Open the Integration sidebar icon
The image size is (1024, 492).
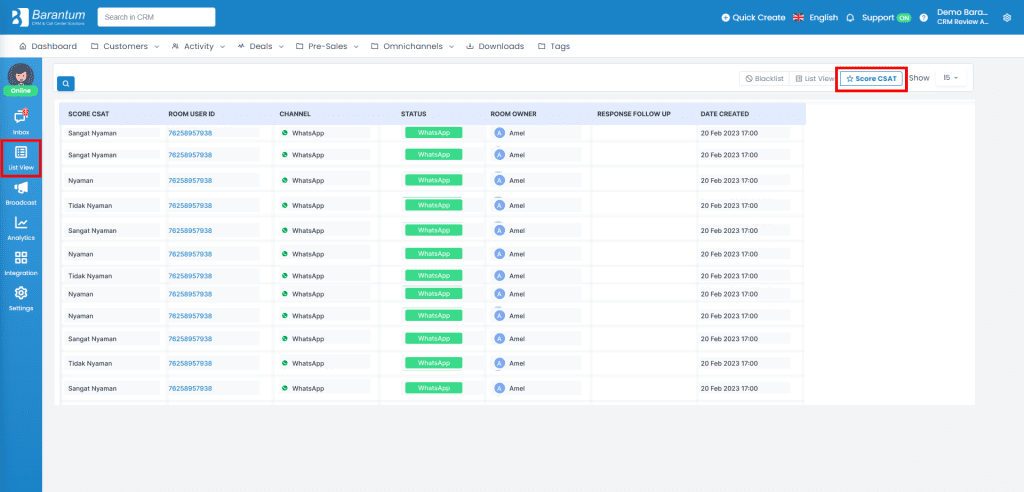pos(20,262)
